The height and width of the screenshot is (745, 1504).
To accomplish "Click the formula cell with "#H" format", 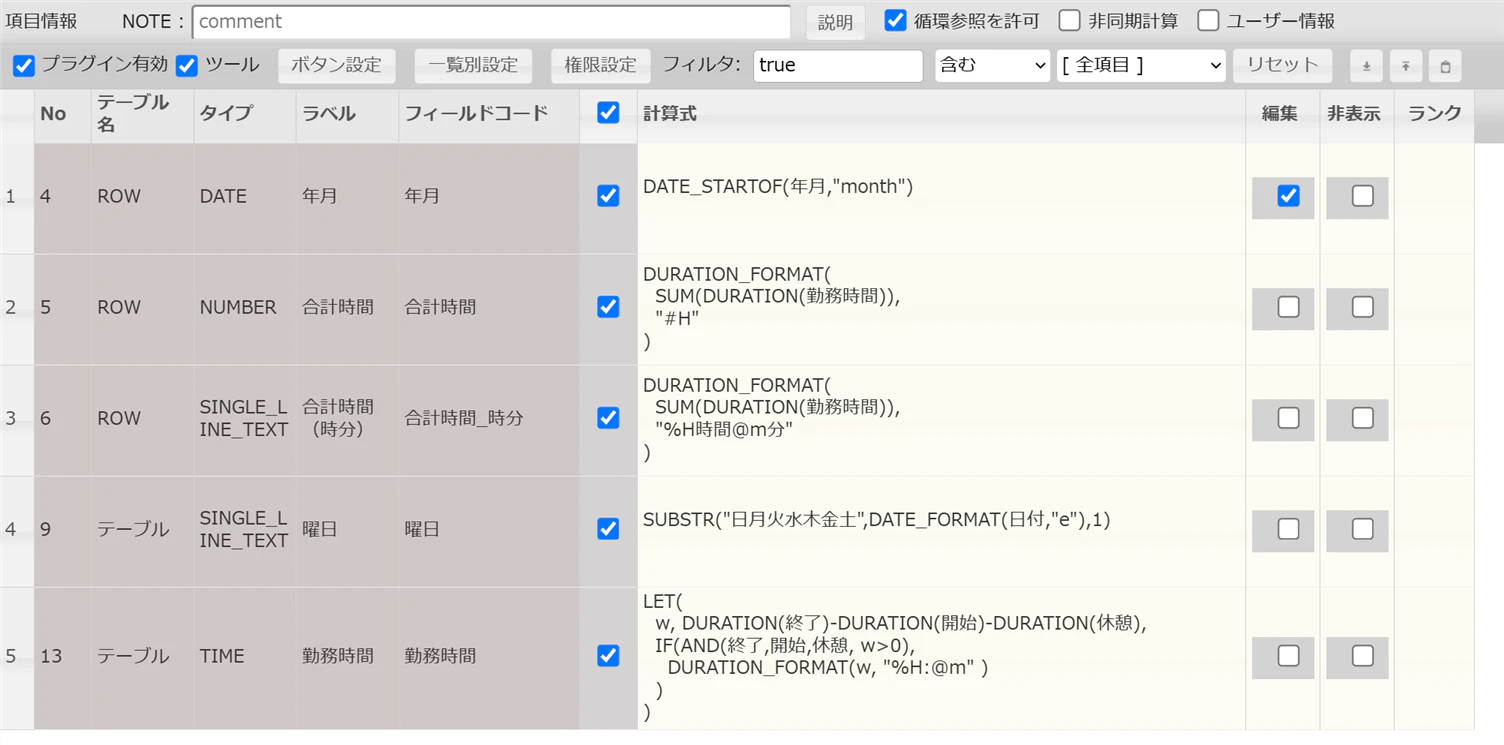I will (x=941, y=309).
